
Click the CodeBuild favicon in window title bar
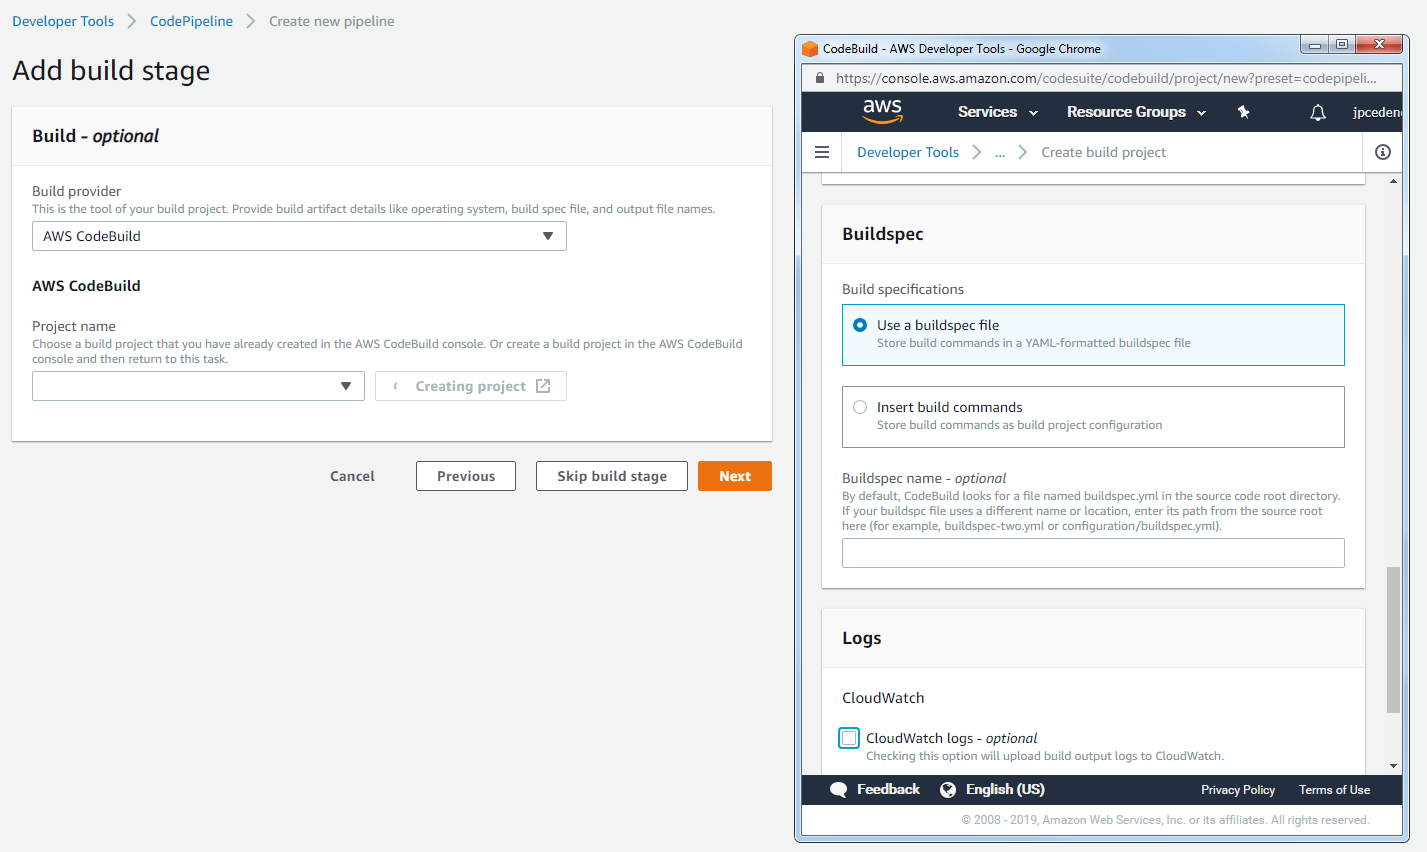coord(810,48)
